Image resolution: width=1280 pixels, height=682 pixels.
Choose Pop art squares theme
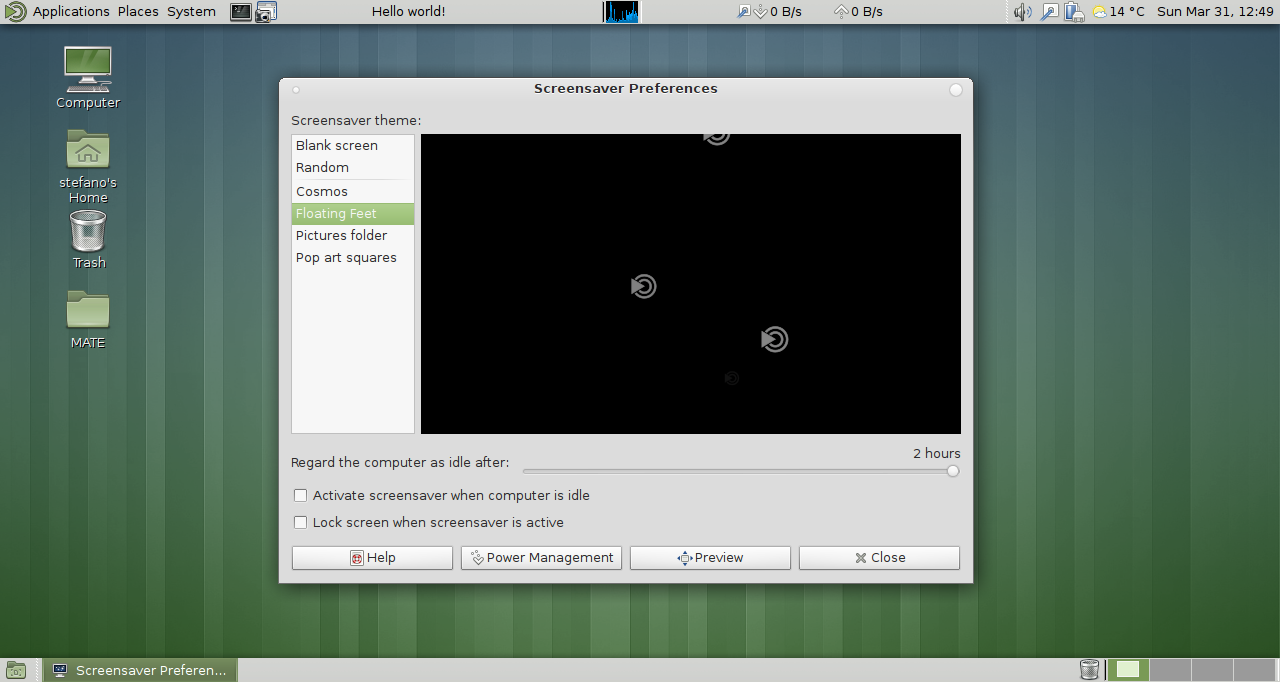click(x=353, y=257)
